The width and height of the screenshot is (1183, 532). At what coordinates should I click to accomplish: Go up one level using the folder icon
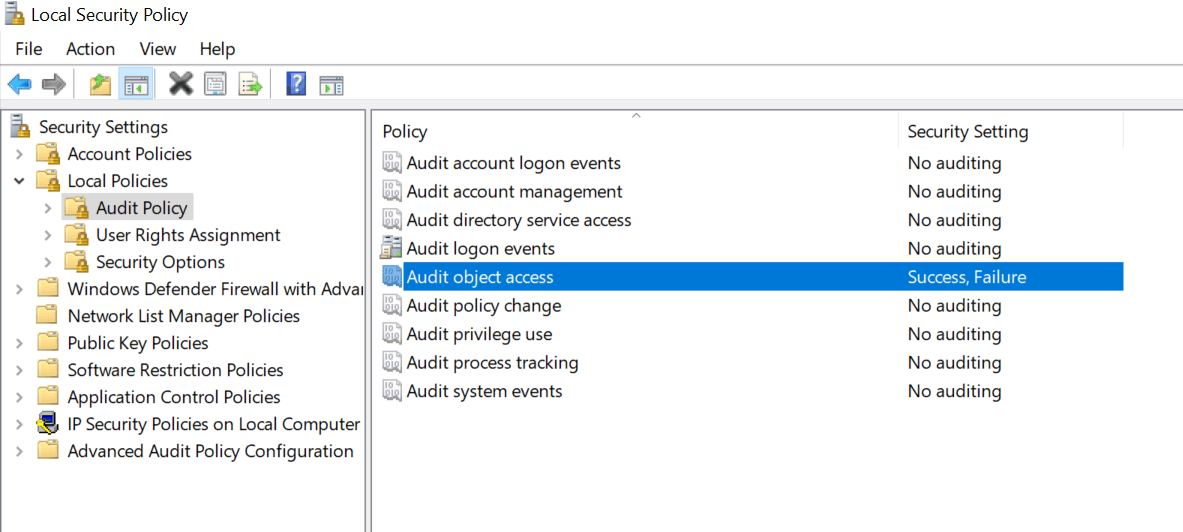(100, 84)
